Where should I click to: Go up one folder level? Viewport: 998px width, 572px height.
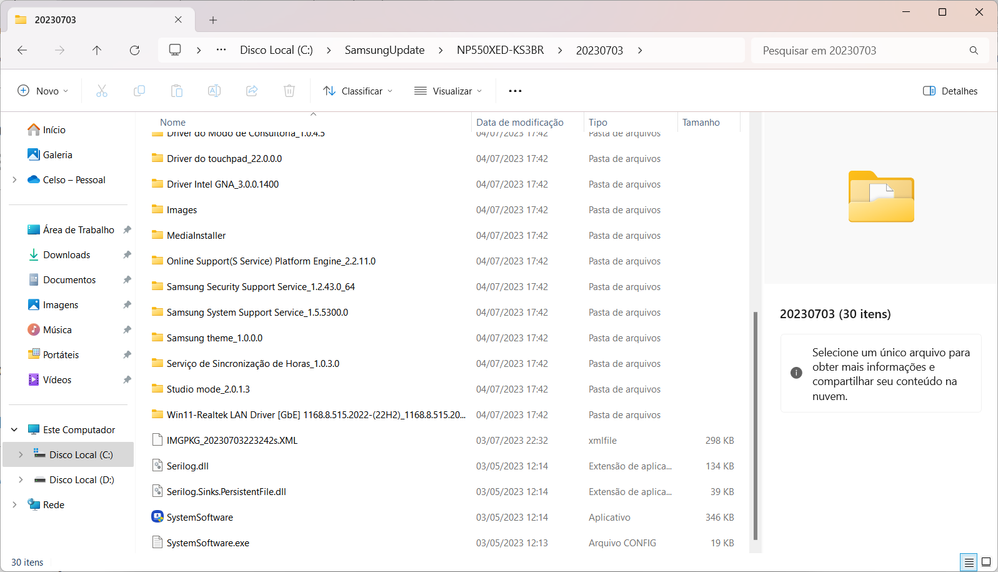(x=97, y=50)
